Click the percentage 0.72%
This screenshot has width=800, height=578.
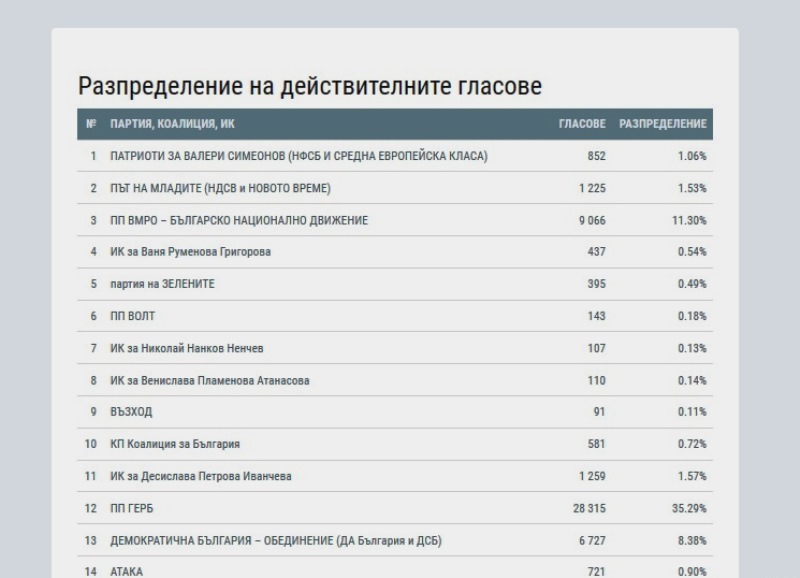click(x=692, y=444)
